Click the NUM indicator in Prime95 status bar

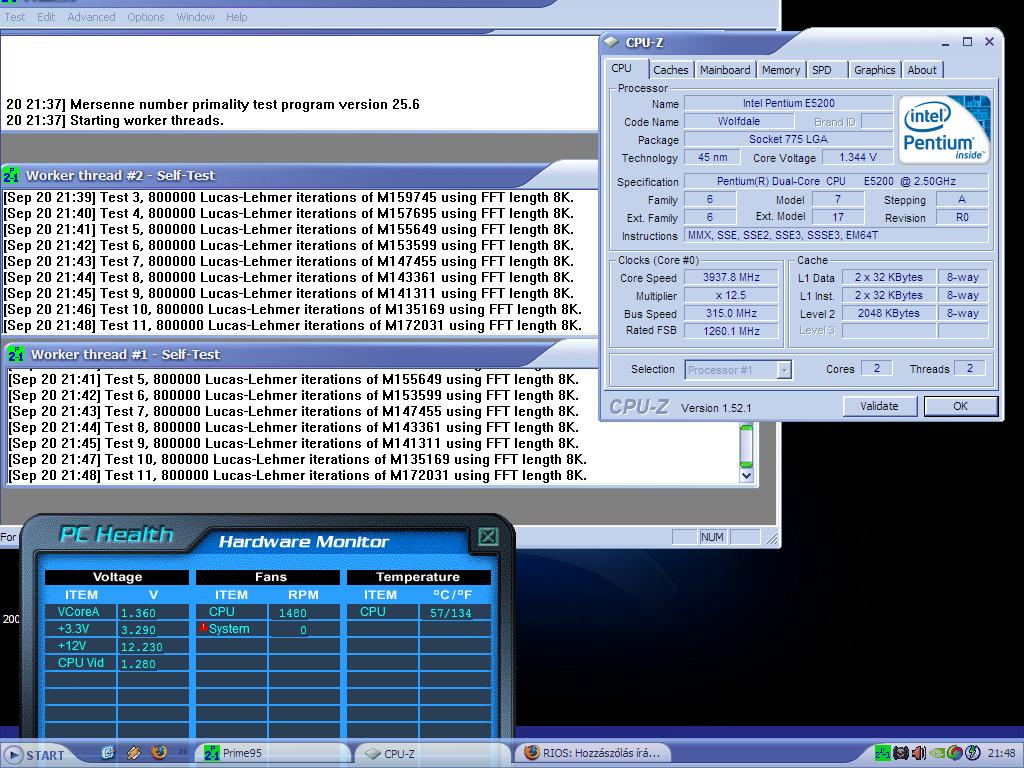(x=712, y=537)
